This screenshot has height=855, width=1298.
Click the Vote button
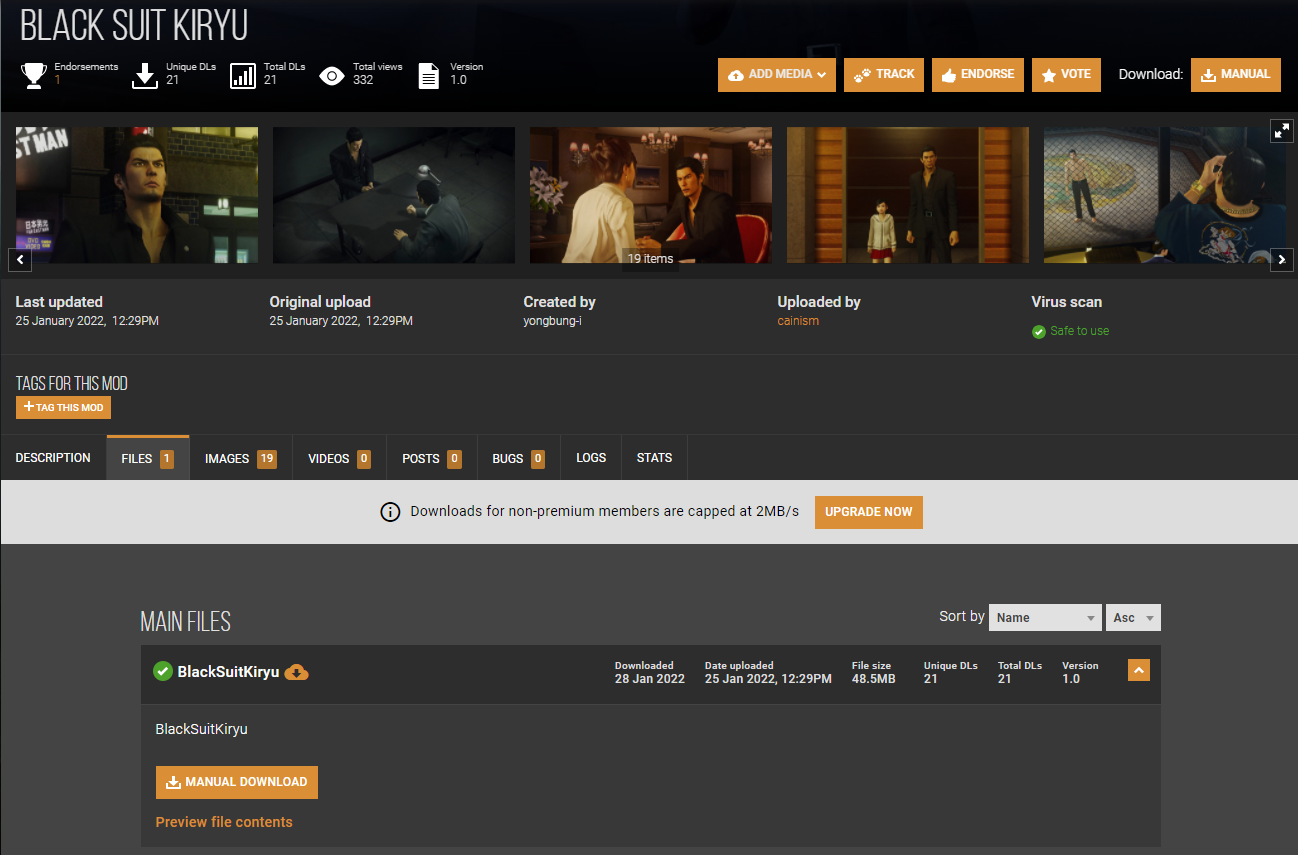tap(1066, 75)
